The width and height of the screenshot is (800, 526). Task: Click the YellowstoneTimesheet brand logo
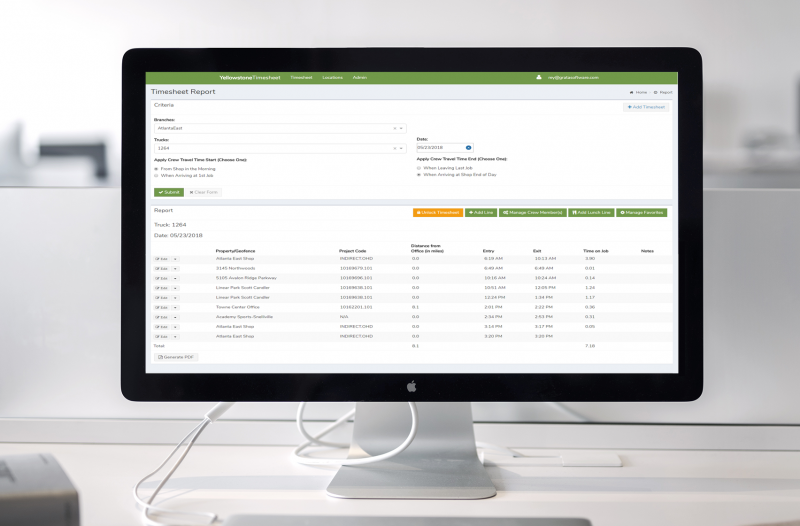[250, 78]
